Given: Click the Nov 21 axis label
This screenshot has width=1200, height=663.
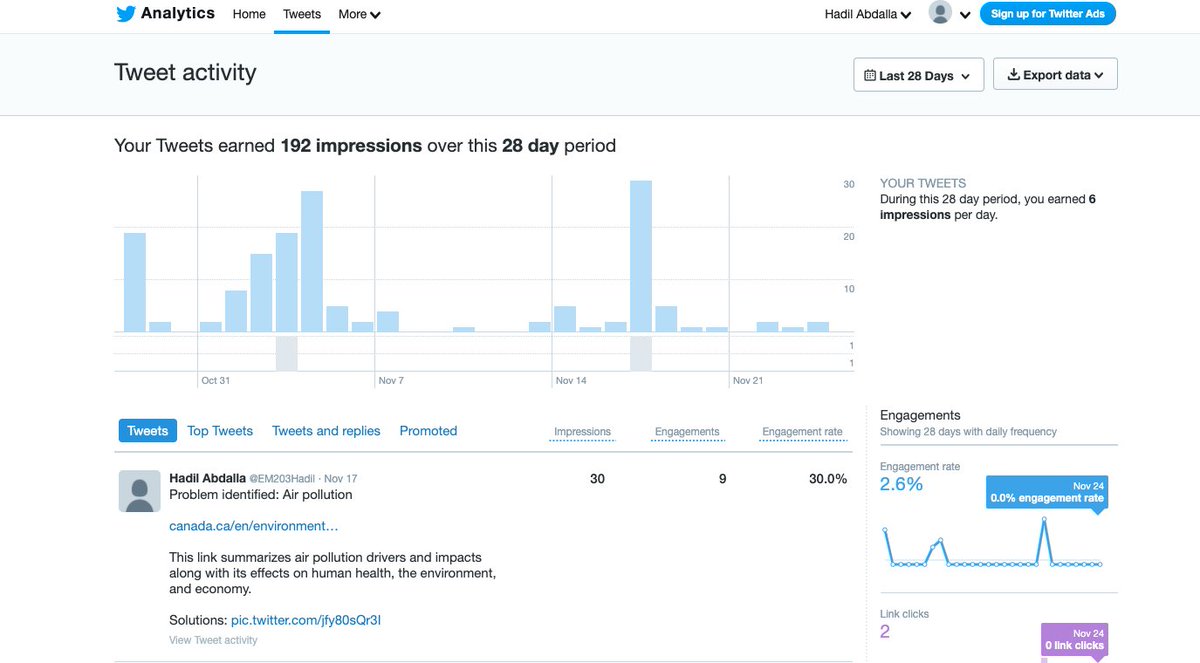Looking at the screenshot, I should 748,381.
